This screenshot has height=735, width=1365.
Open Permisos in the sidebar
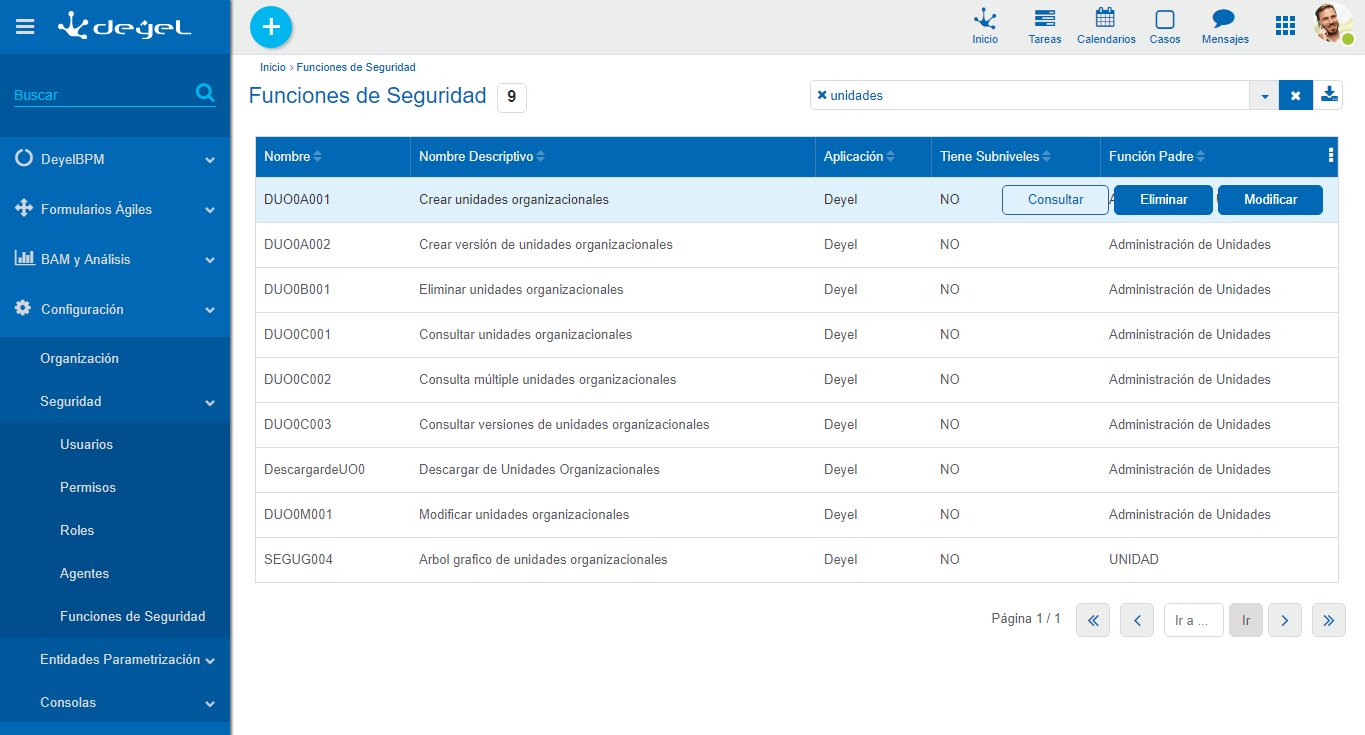click(x=88, y=487)
